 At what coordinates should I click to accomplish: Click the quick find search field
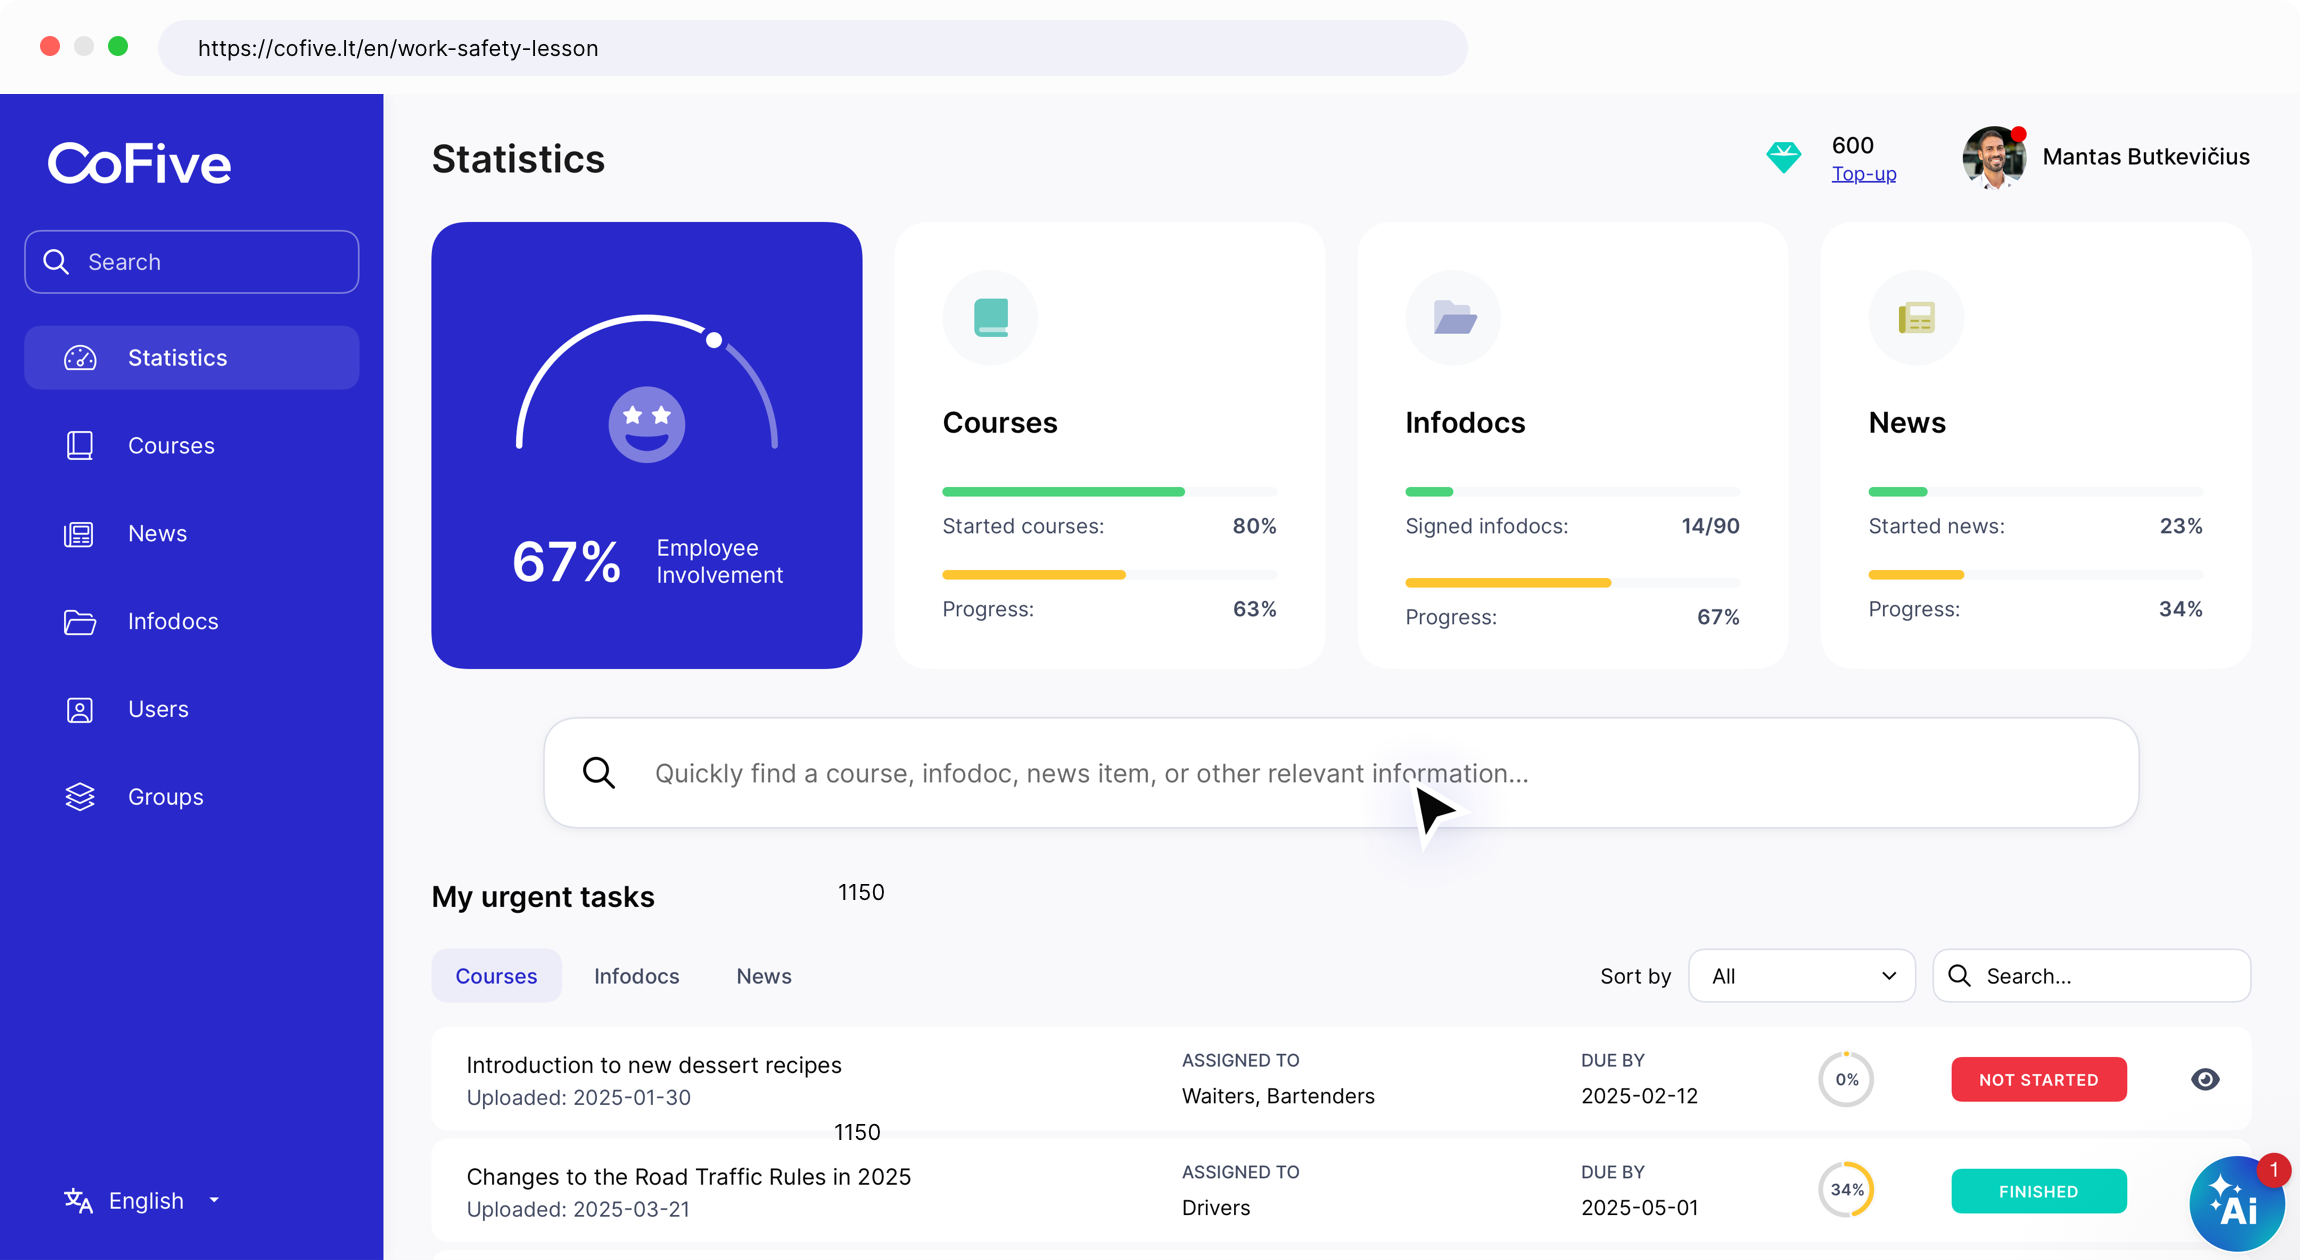(1340, 773)
